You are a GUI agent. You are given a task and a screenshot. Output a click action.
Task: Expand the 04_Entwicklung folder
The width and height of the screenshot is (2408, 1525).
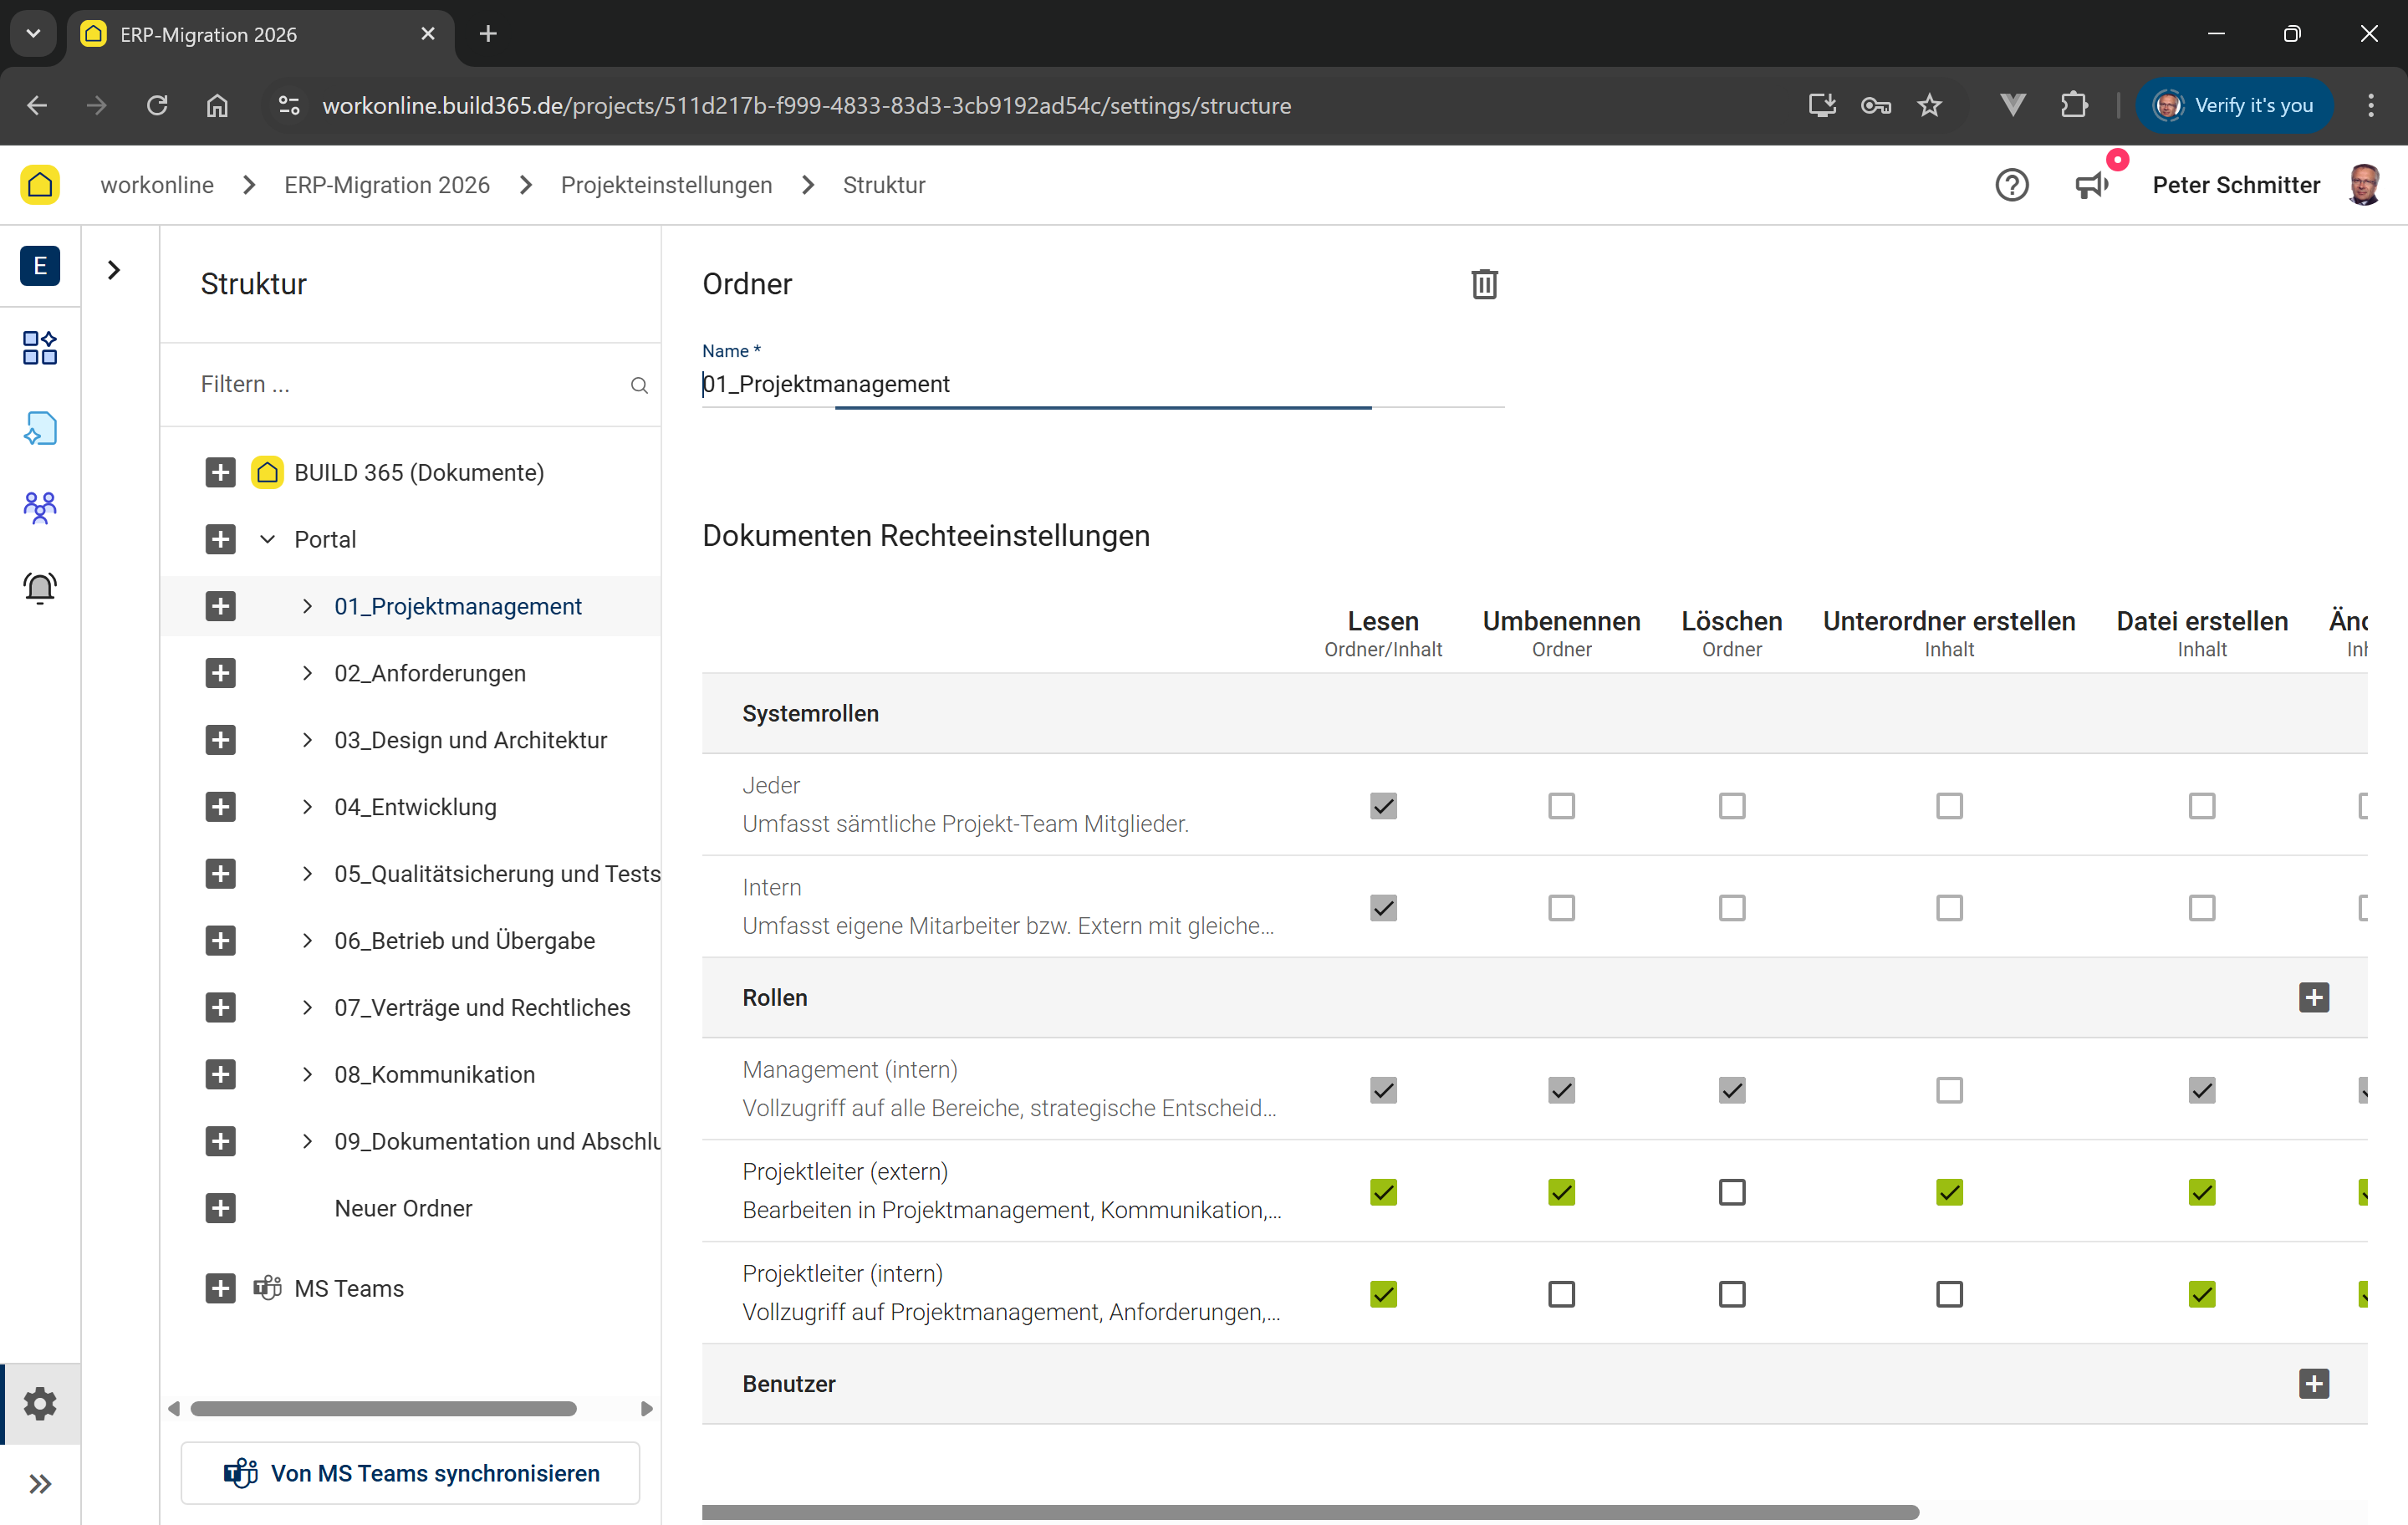(307, 807)
